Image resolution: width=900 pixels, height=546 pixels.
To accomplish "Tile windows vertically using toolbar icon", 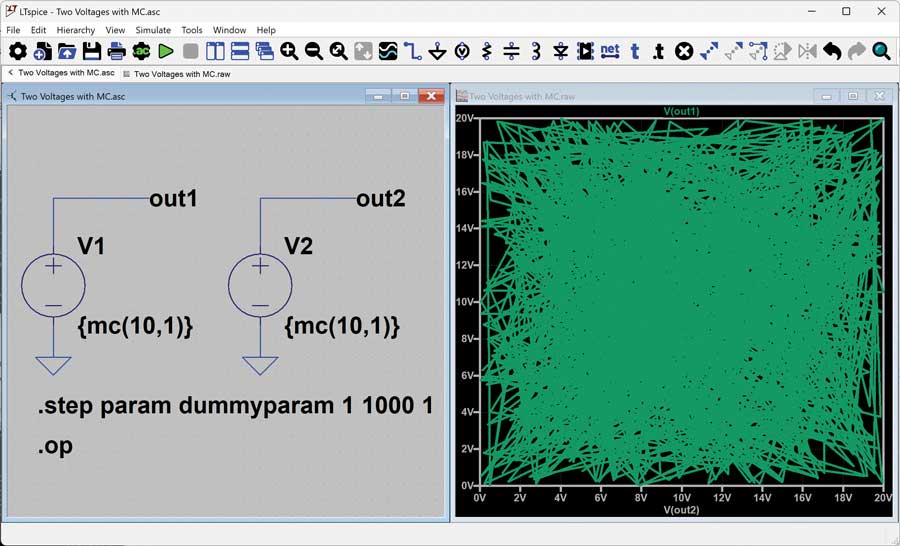I will pos(216,51).
